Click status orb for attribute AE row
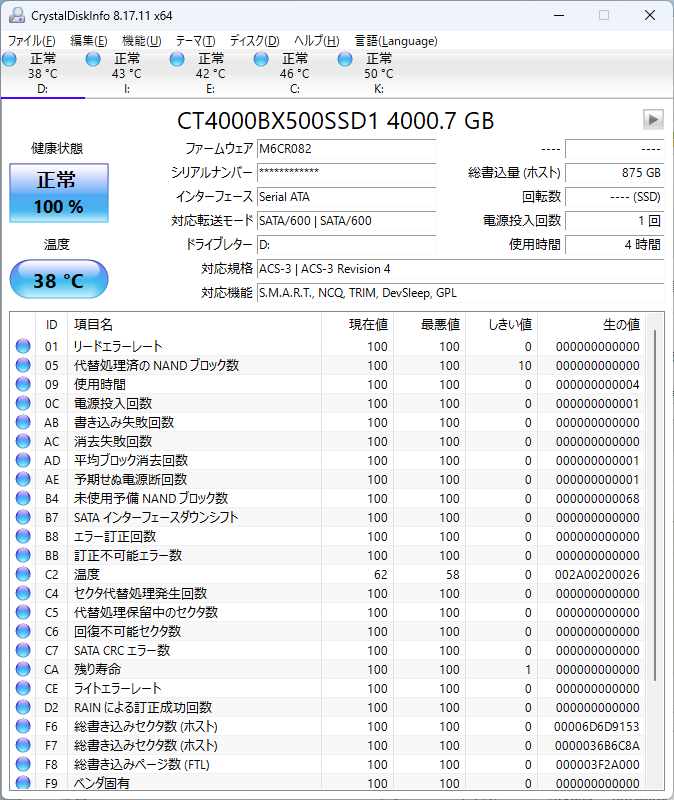 pyautogui.click(x=23, y=479)
